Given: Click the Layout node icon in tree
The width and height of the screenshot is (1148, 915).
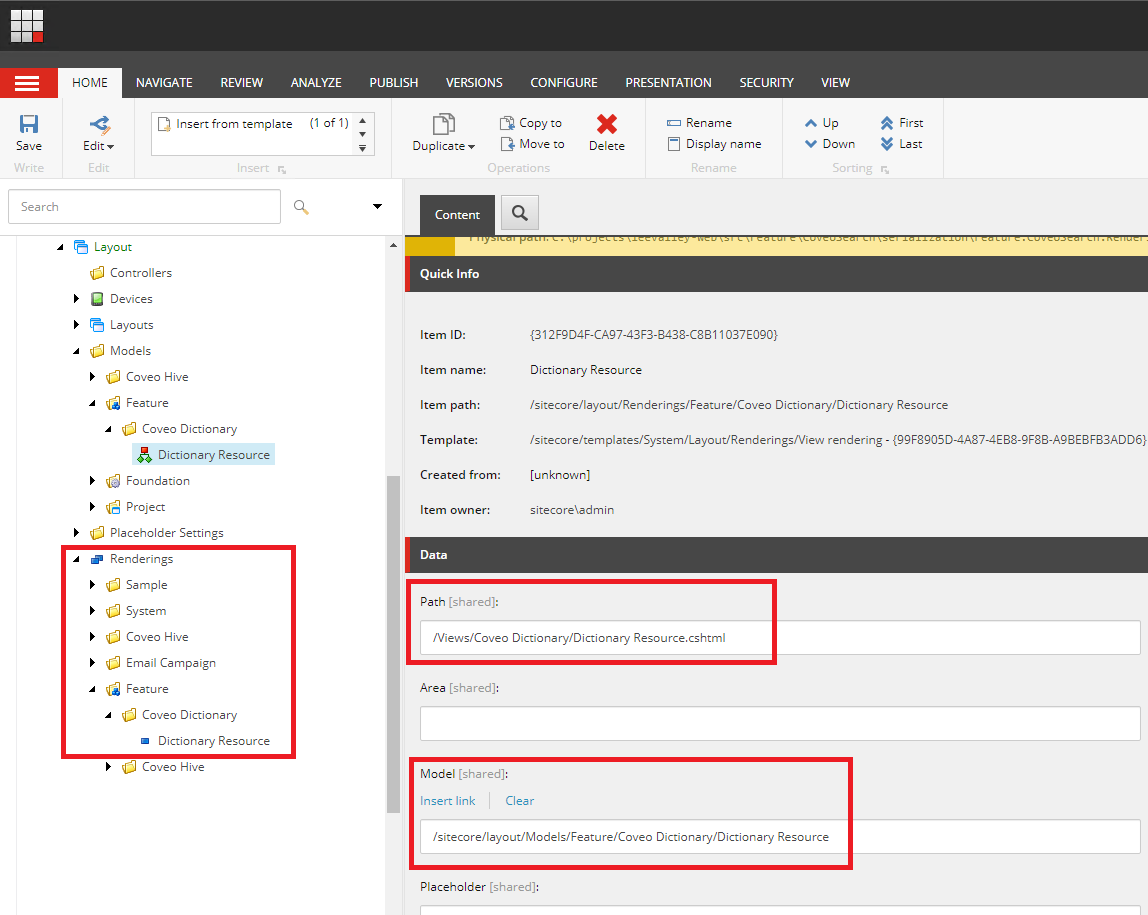Looking at the screenshot, I should tap(81, 247).
